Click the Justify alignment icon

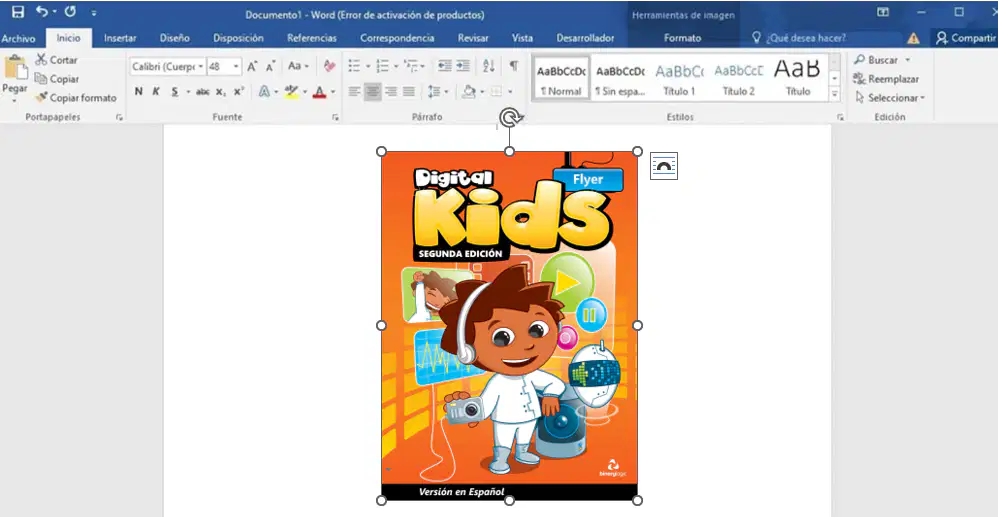click(409, 92)
